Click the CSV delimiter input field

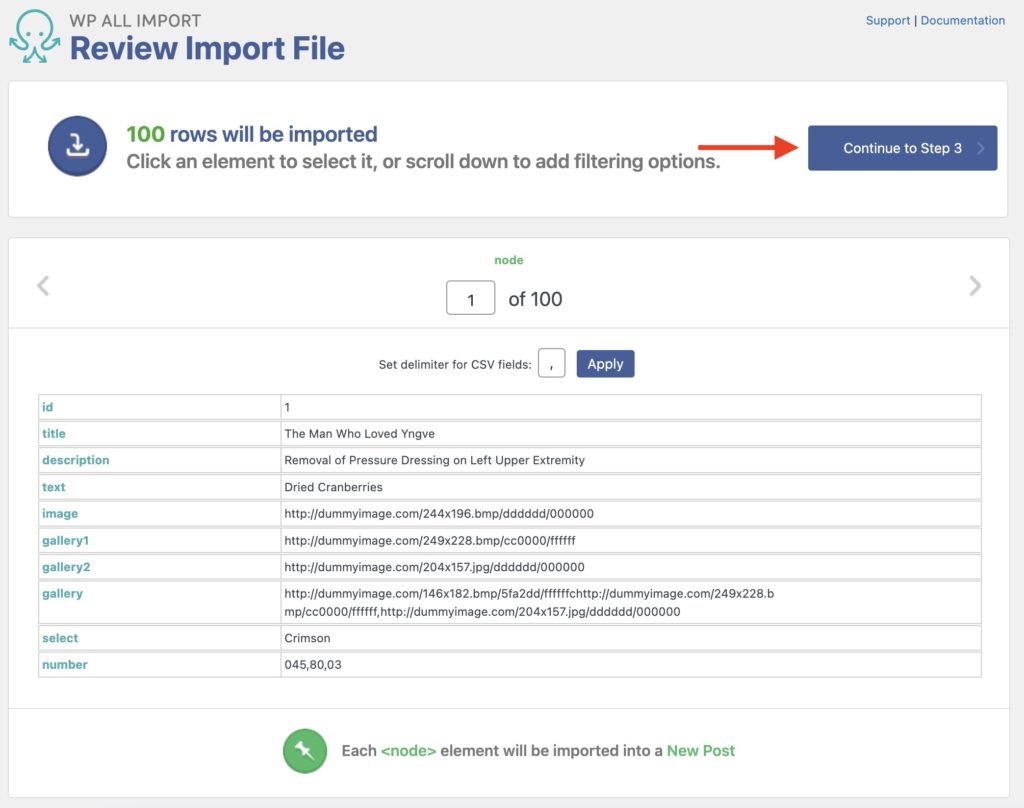tap(551, 363)
